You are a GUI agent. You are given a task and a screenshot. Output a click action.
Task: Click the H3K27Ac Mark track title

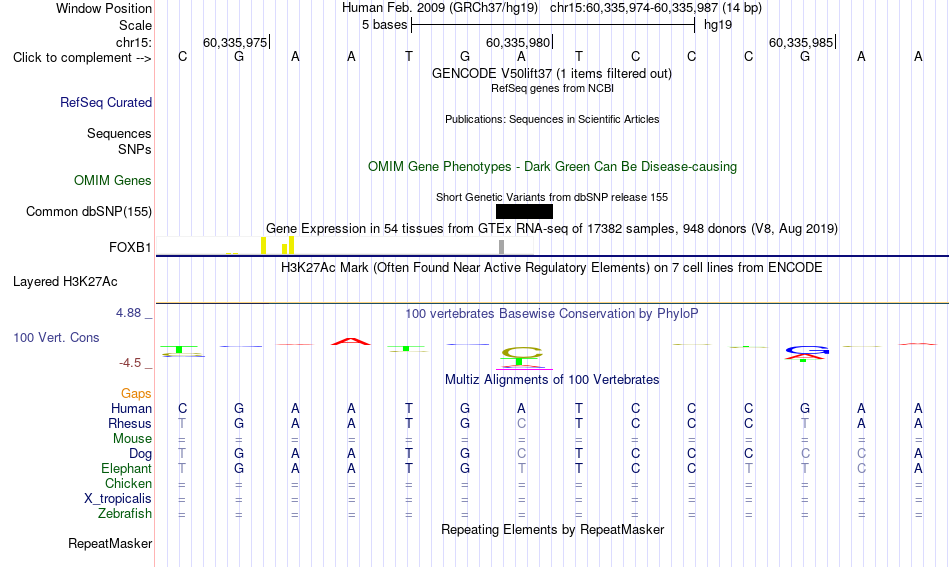(x=552, y=268)
